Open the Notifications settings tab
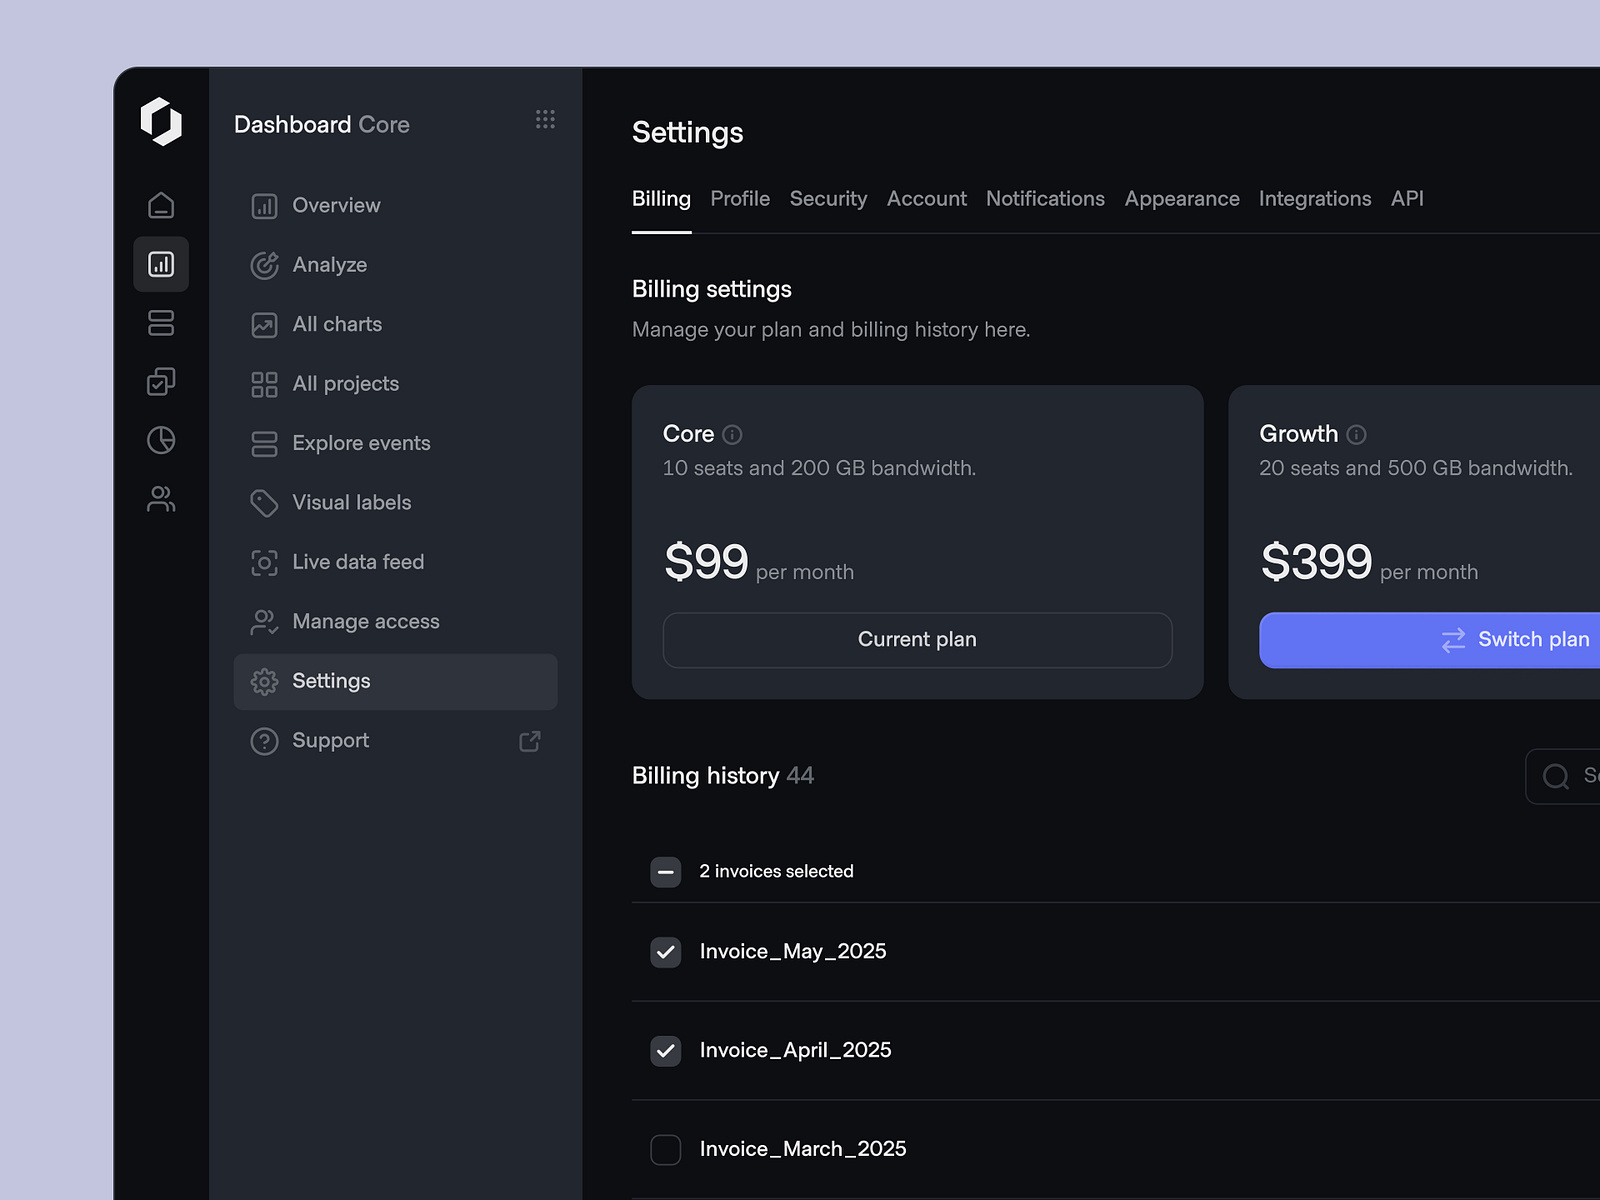The width and height of the screenshot is (1600, 1200). [x=1045, y=199]
